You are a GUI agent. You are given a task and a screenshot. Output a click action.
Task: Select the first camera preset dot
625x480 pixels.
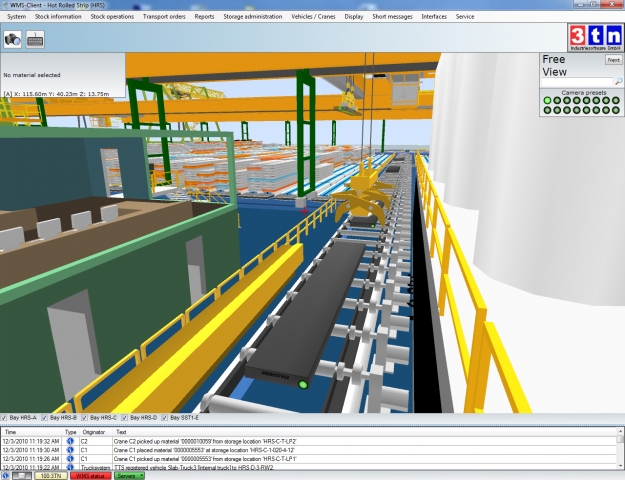click(x=547, y=100)
